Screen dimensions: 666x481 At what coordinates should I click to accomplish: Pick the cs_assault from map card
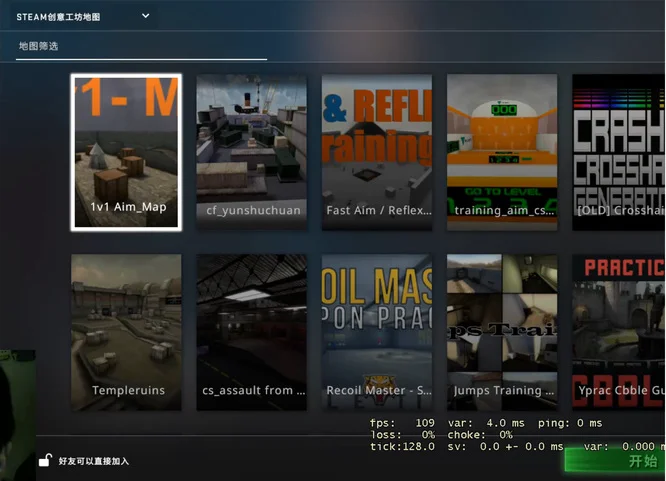(x=251, y=332)
